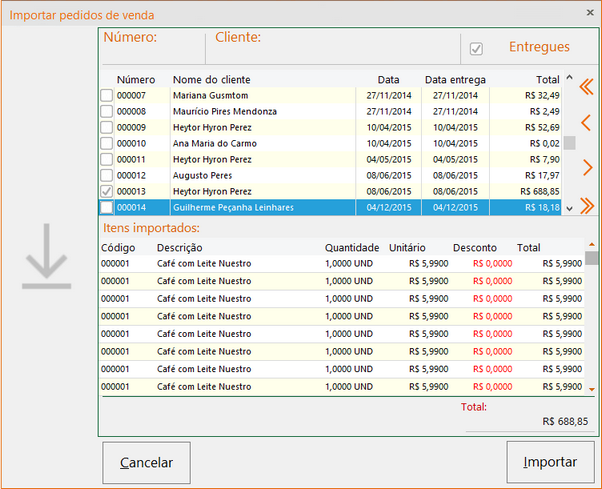Image resolution: width=602 pixels, height=489 pixels.
Task: Toggle the Entregues checkbox
Action: [x=476, y=49]
